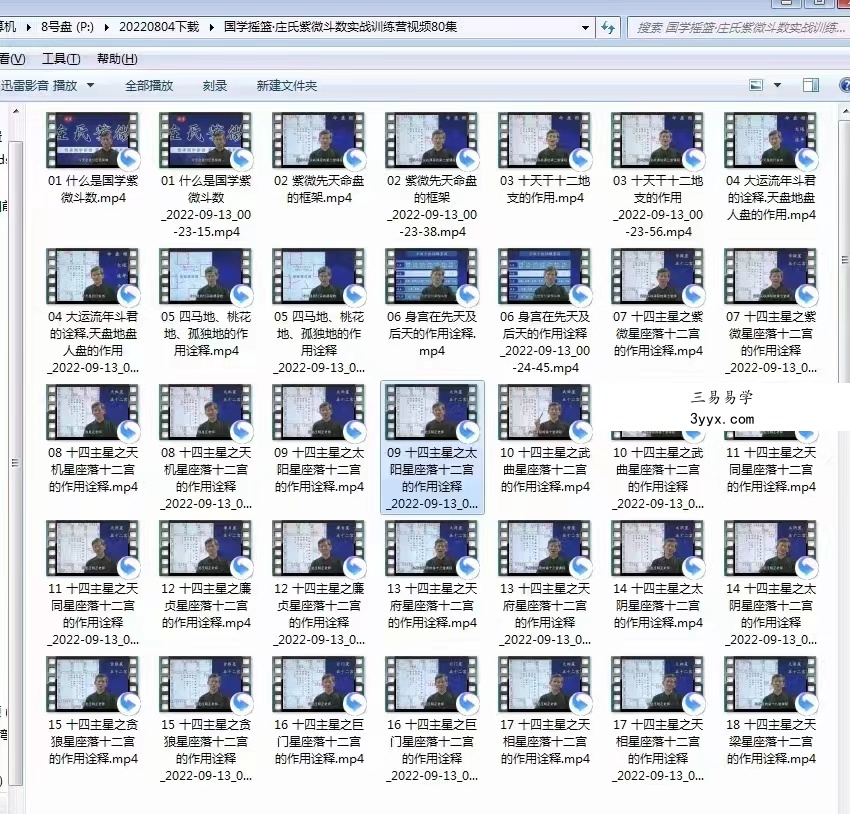Toggle the preview pane icon

click(811, 85)
